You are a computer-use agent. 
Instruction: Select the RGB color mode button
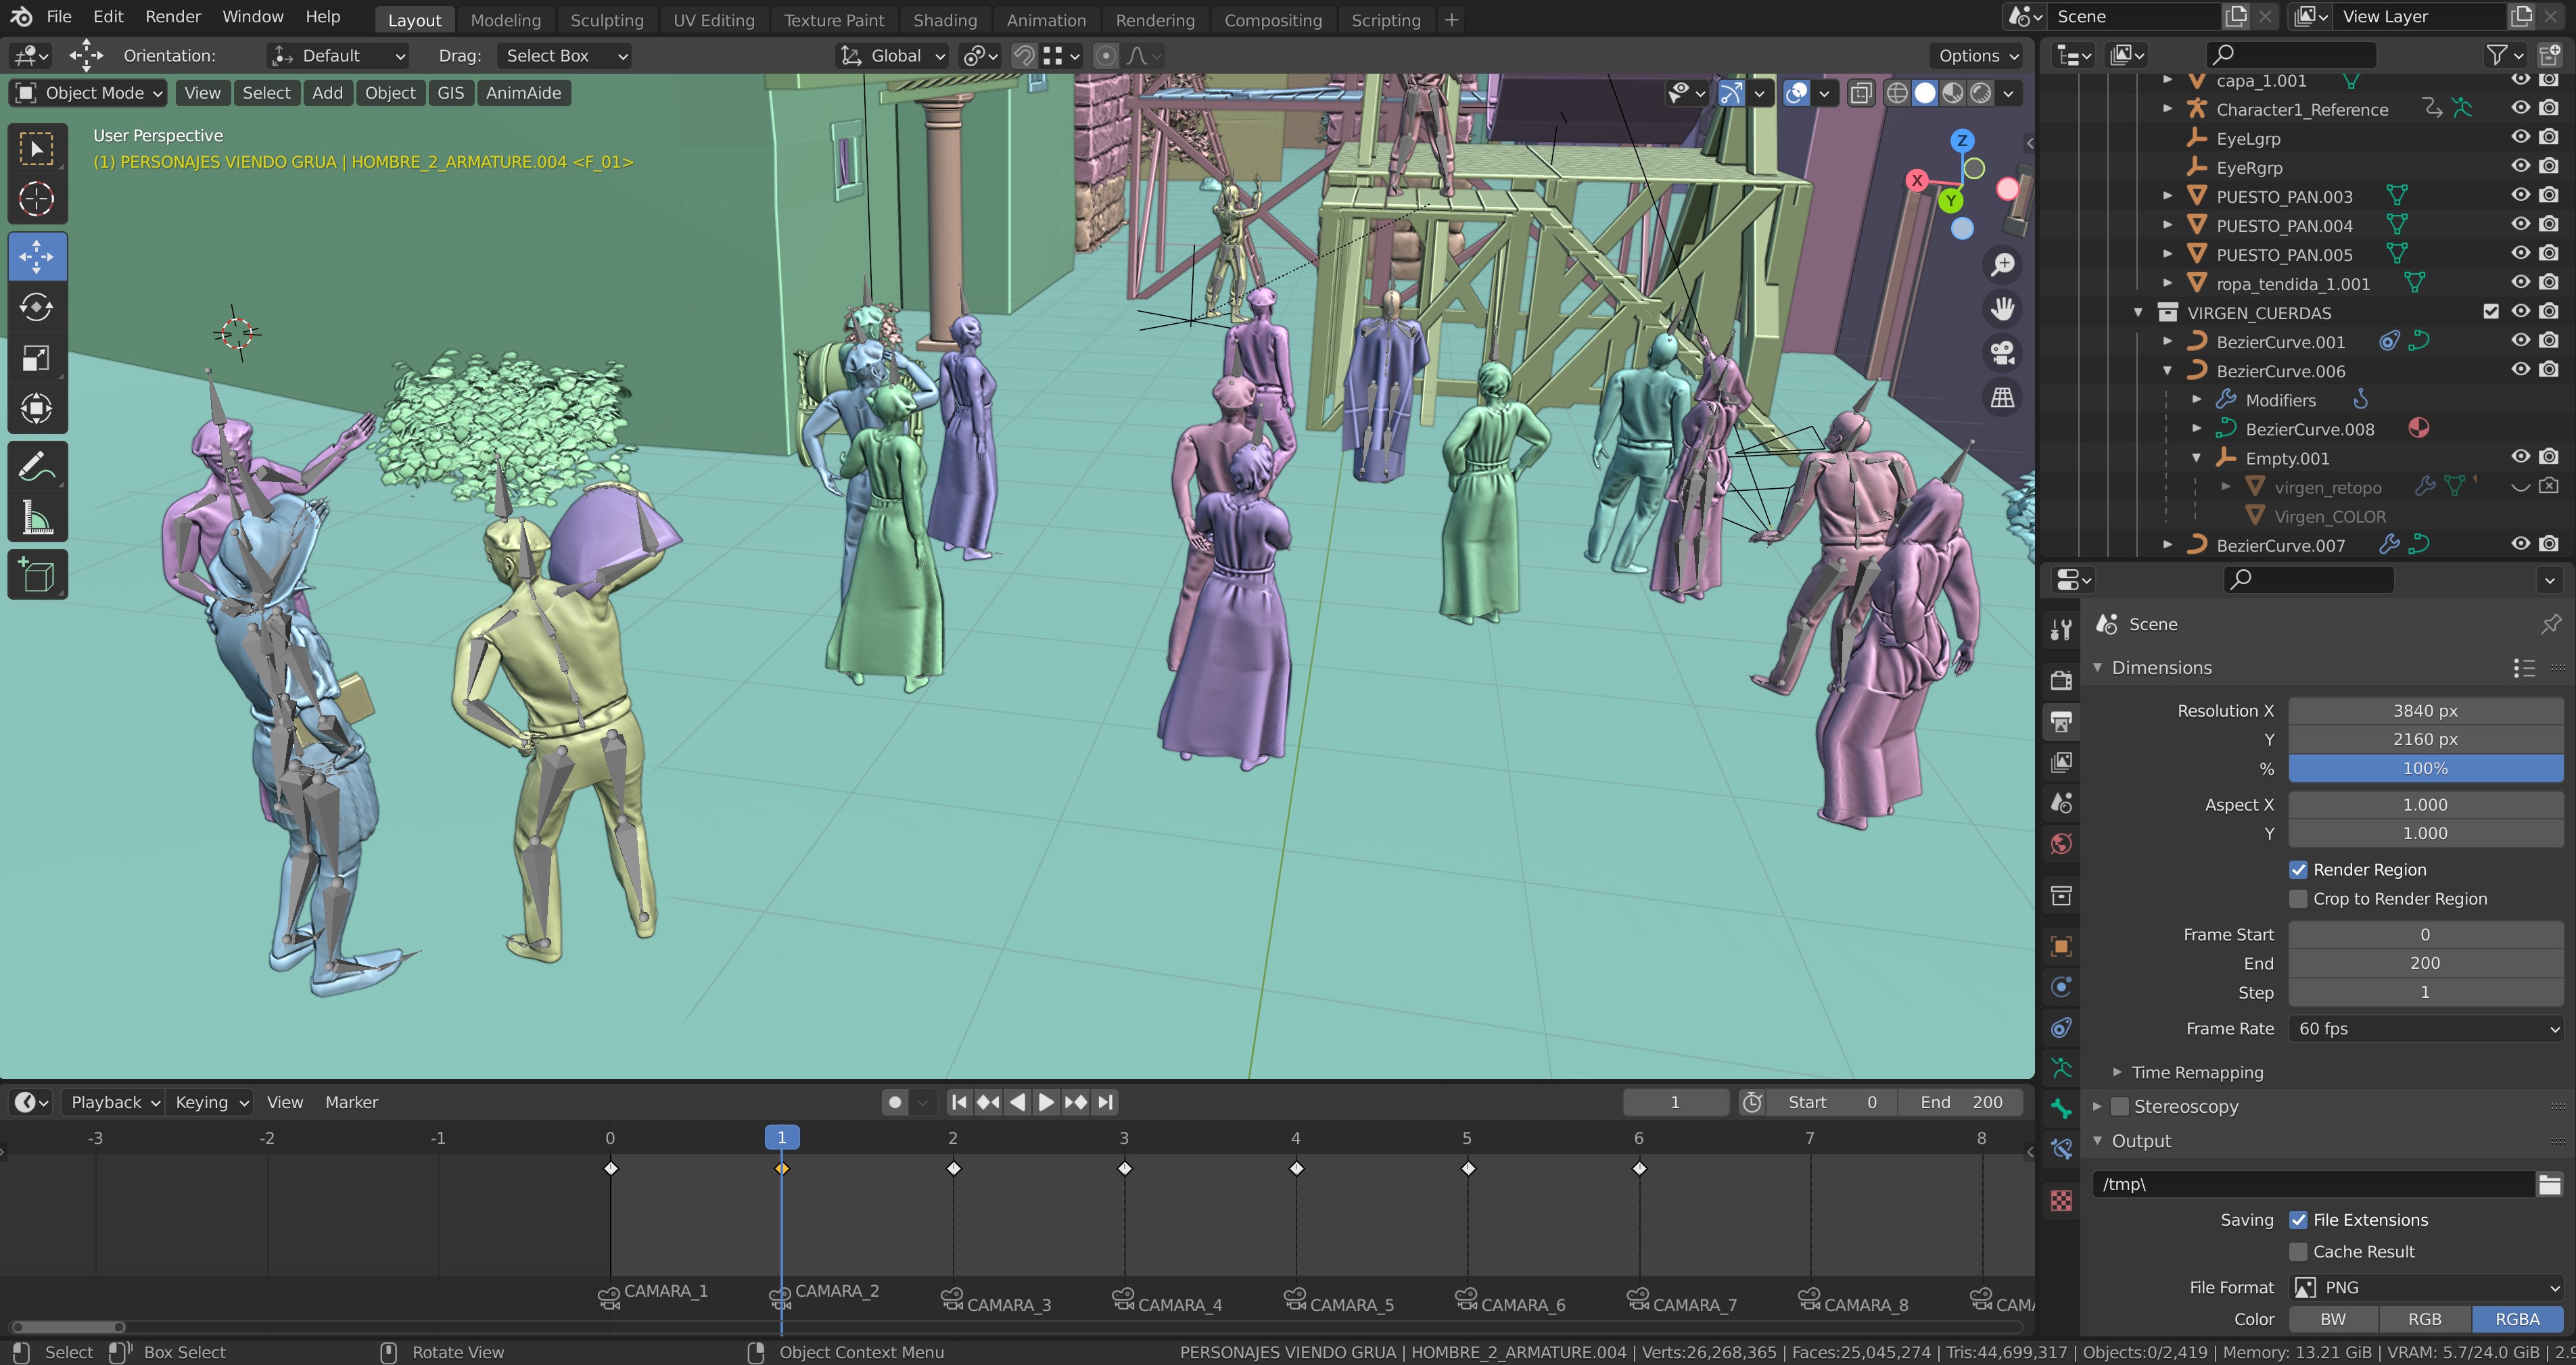coord(2424,1319)
